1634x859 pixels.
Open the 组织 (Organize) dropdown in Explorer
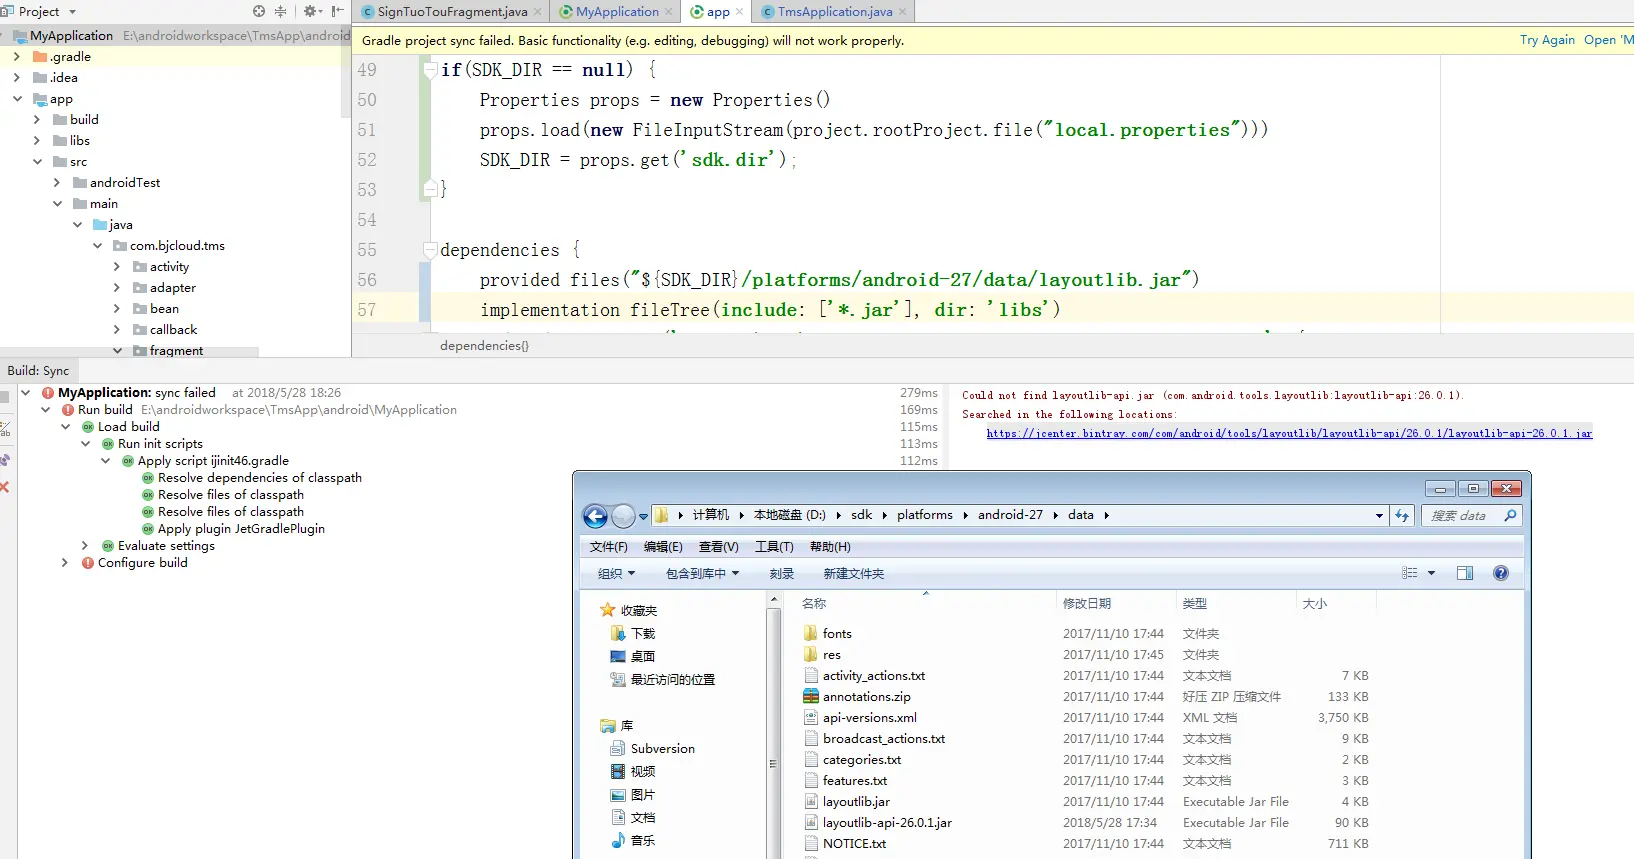click(616, 573)
